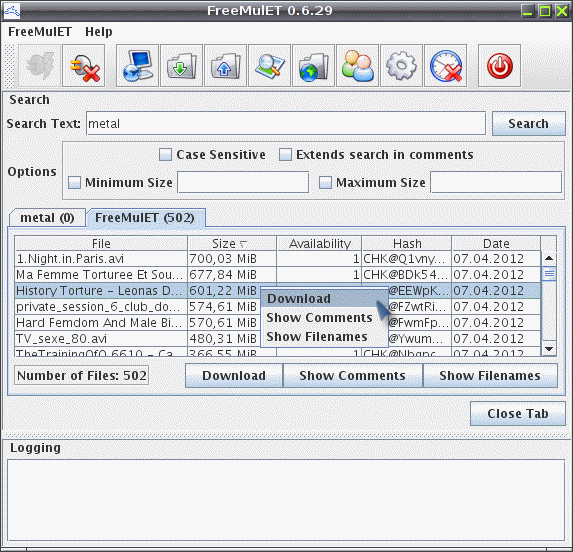Choose Show Comments in context menu
This screenshot has height=552, width=573.
click(x=324, y=317)
